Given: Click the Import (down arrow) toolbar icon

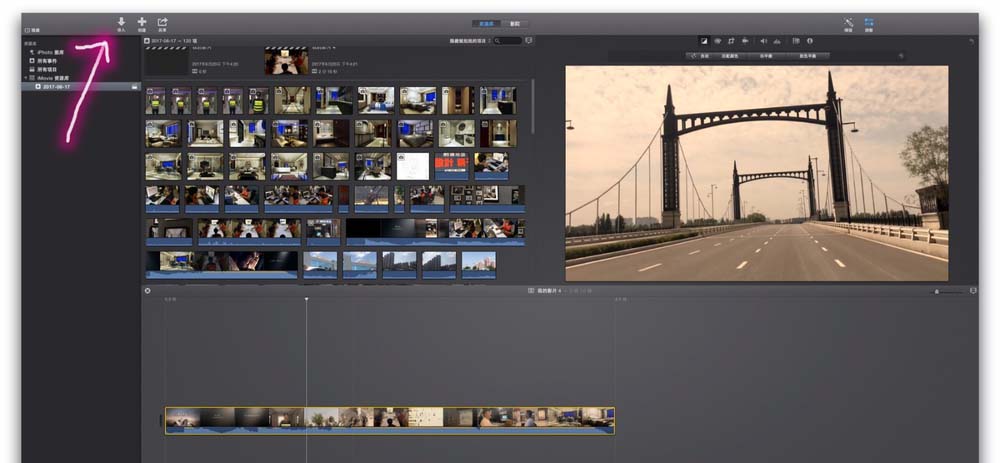Looking at the screenshot, I should [121, 22].
